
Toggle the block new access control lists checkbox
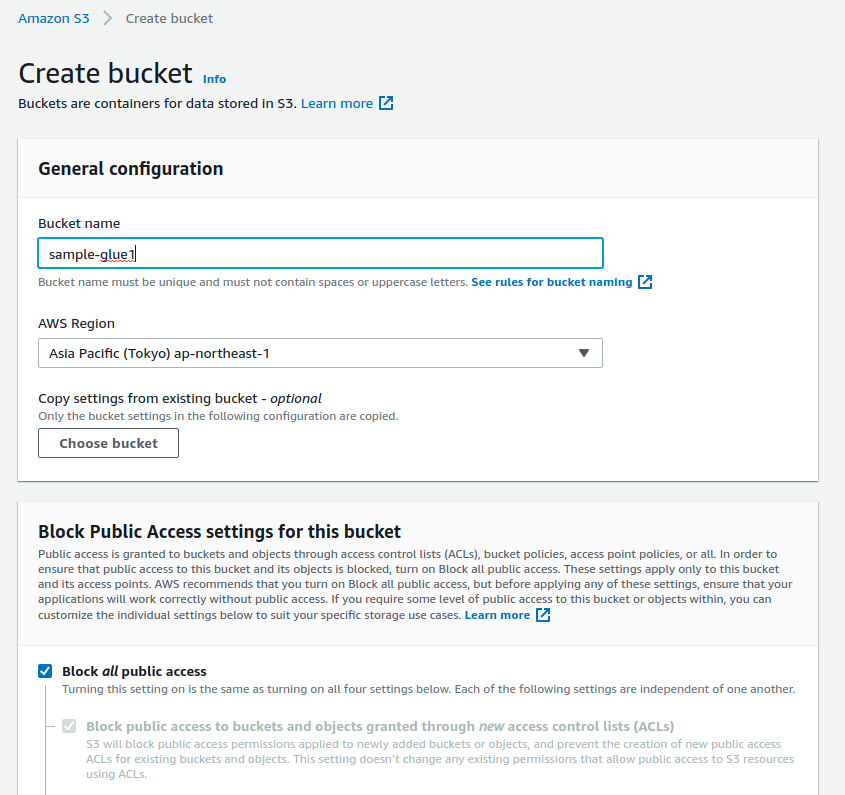[x=69, y=726]
